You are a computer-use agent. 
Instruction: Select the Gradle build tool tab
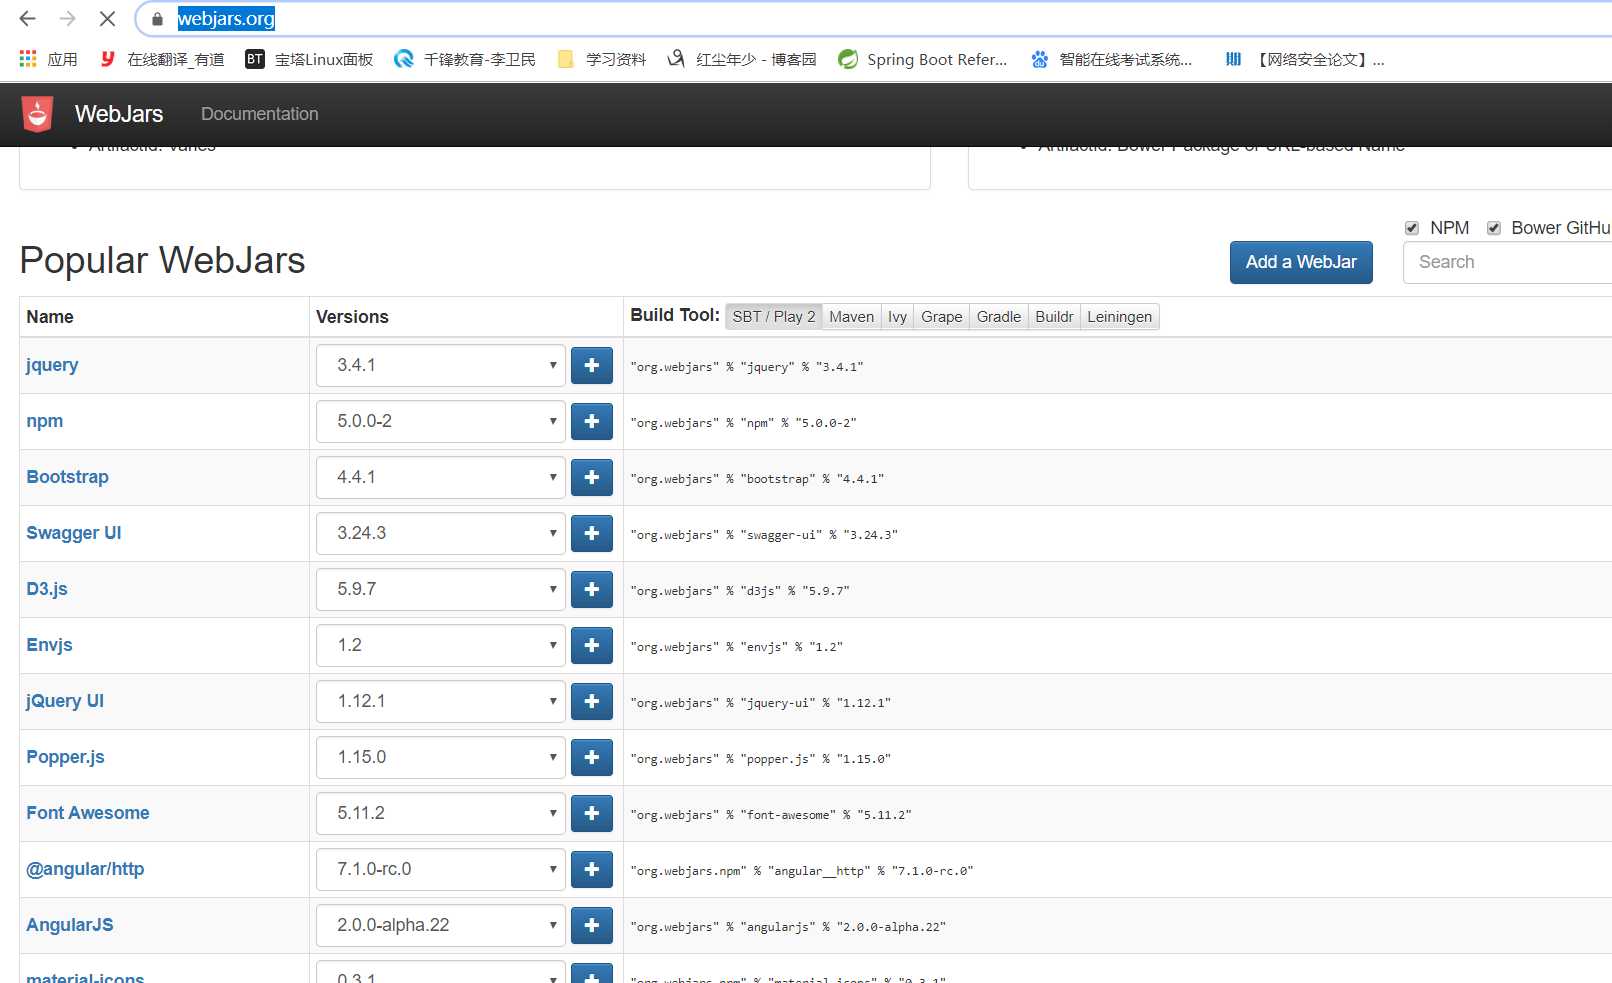click(999, 317)
